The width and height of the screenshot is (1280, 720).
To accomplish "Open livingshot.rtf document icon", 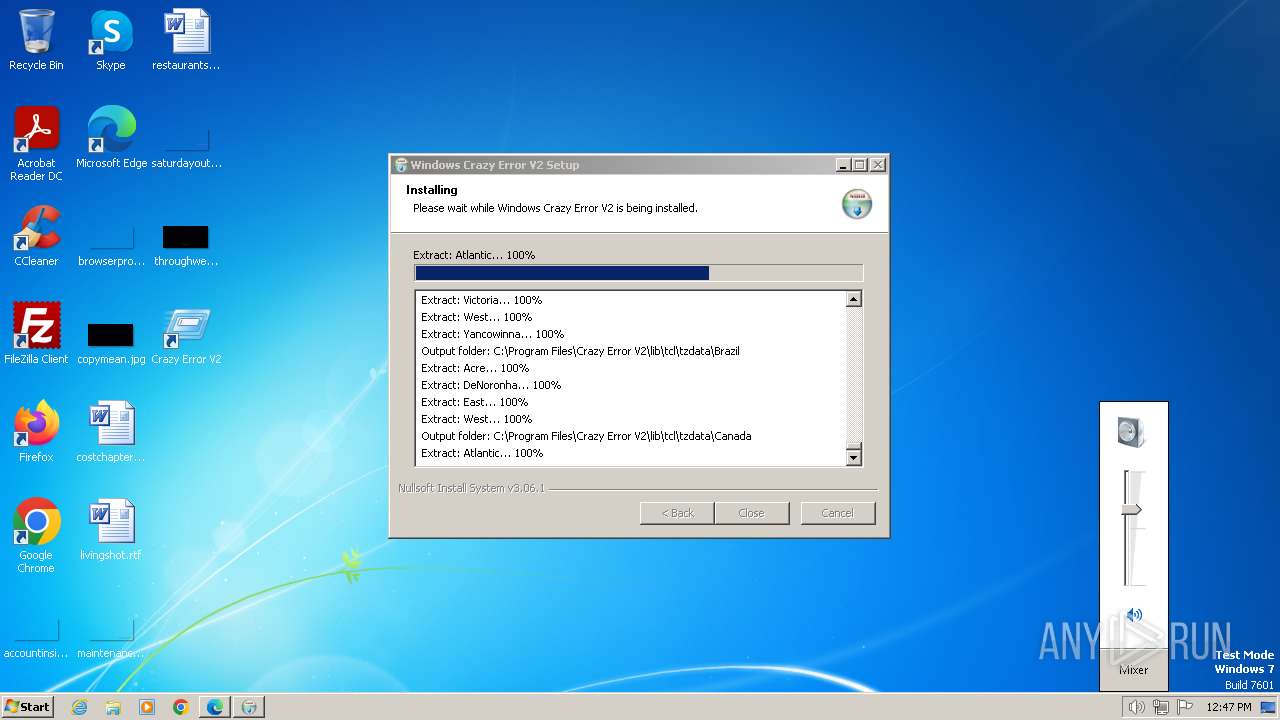I will pos(111,529).
